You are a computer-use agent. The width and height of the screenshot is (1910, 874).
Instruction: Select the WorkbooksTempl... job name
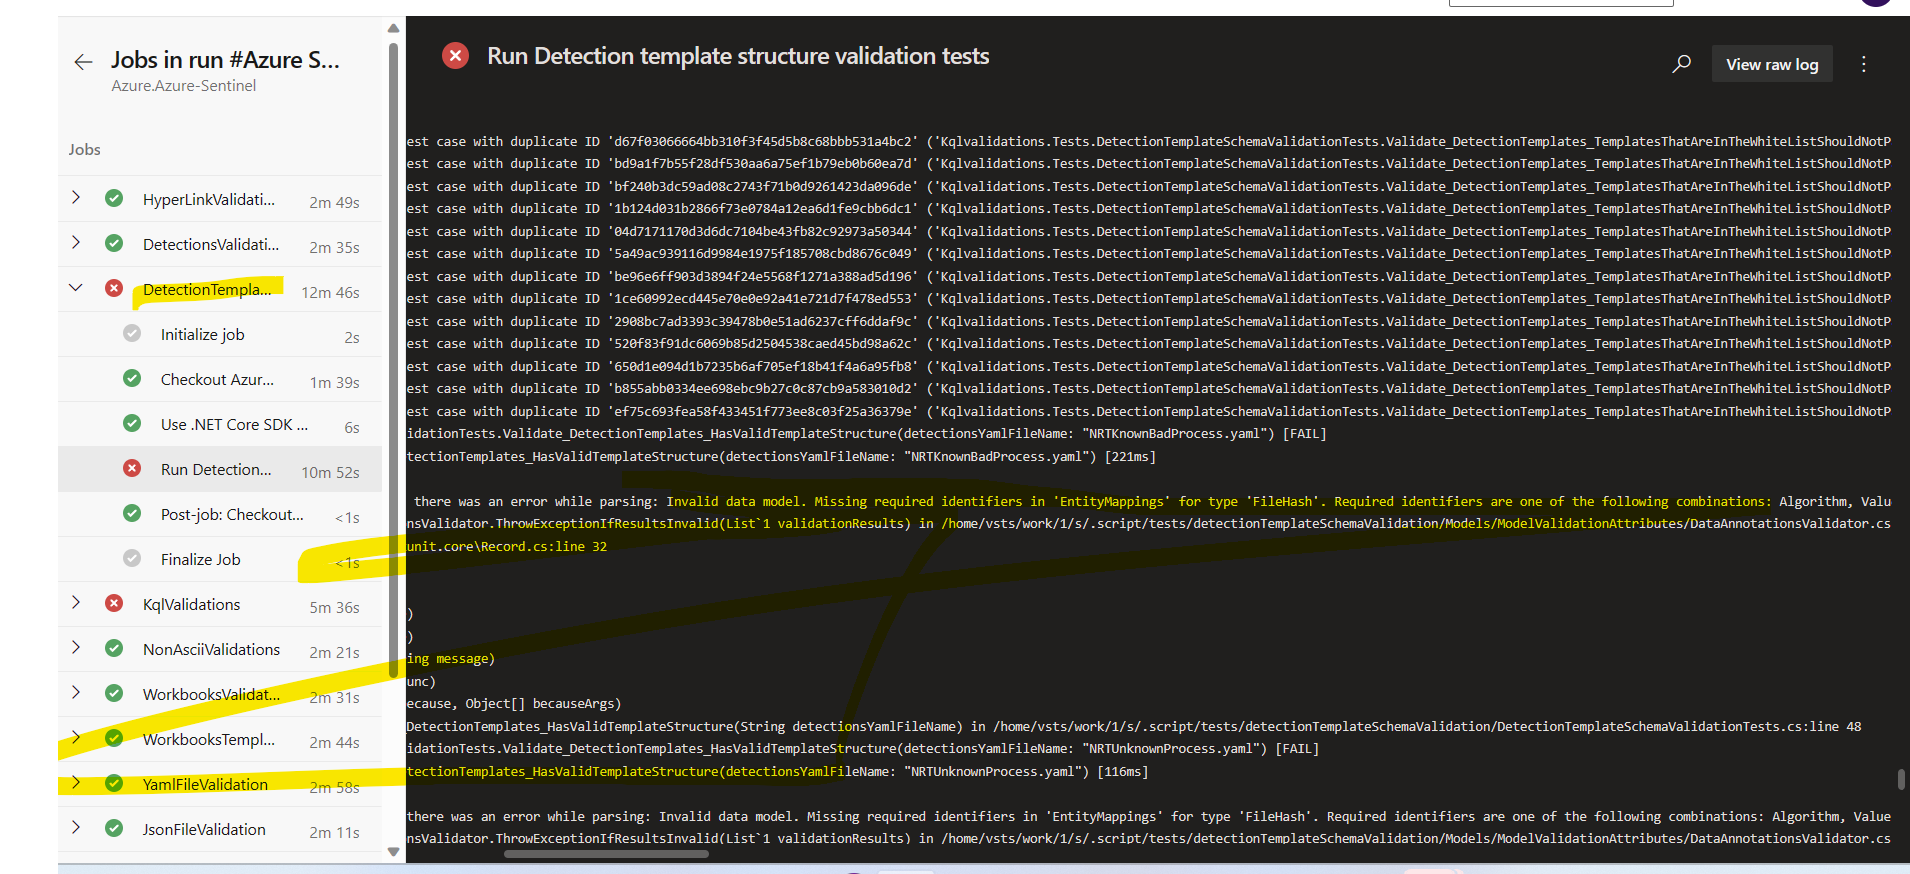tap(208, 739)
